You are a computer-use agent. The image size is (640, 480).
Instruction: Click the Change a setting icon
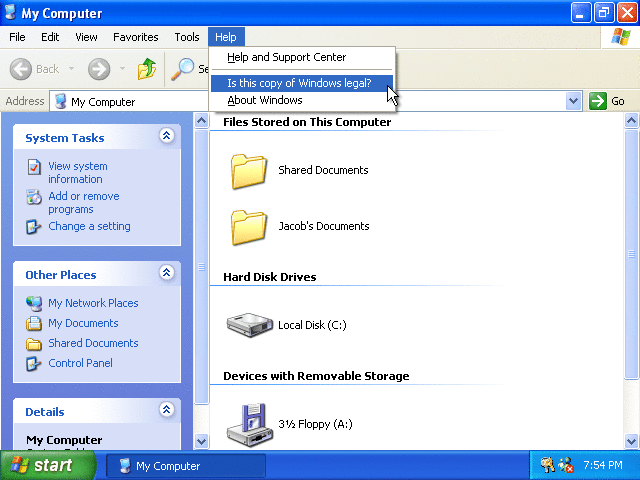click(33, 227)
